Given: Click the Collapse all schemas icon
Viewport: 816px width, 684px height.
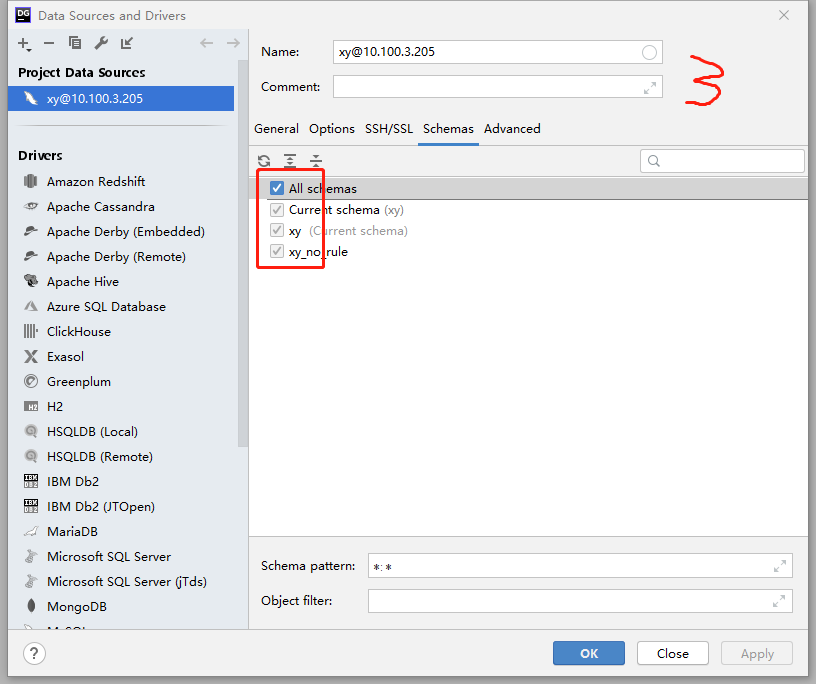Looking at the screenshot, I should coord(316,161).
